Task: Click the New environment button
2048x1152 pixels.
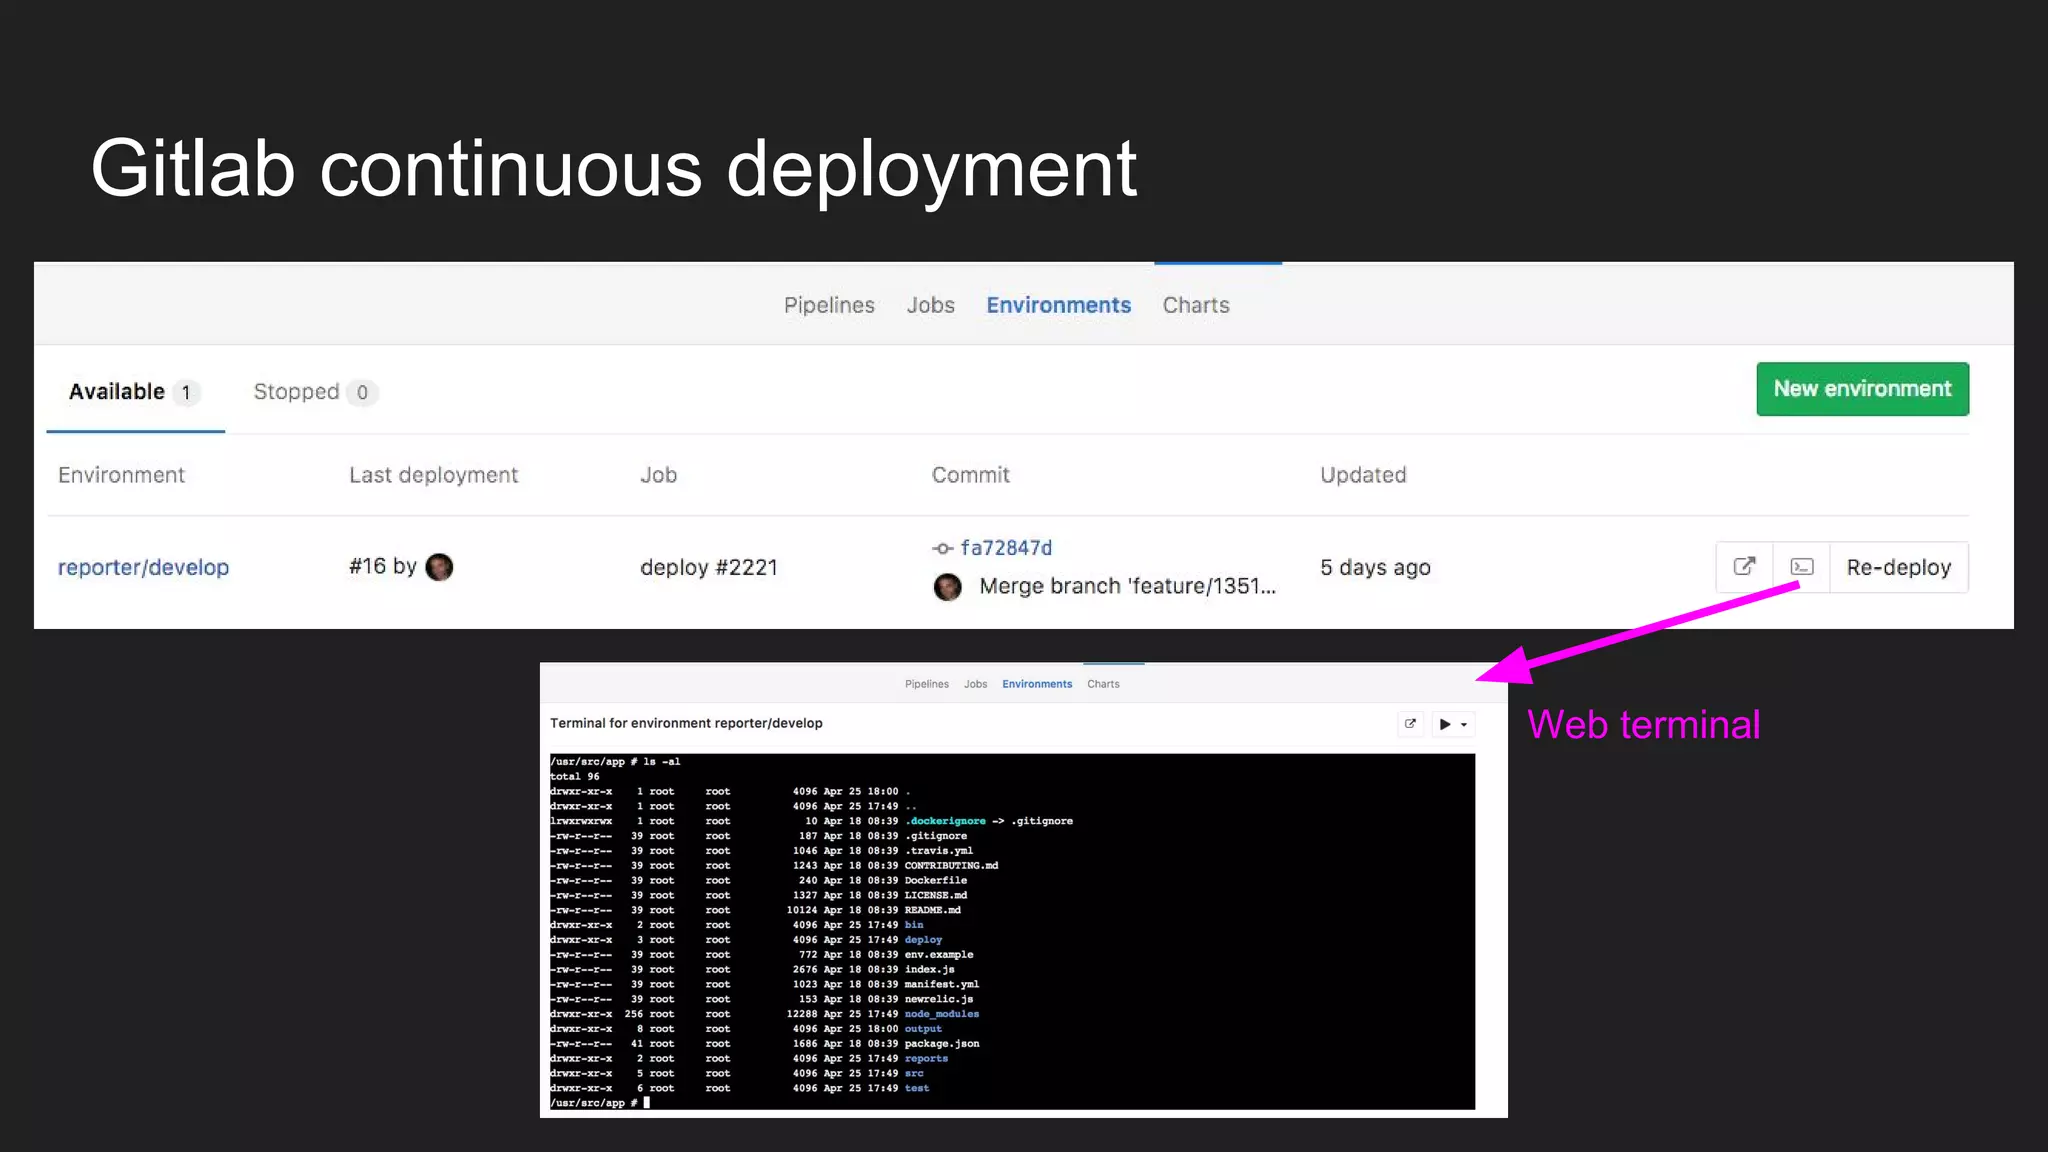Action: click(1862, 389)
